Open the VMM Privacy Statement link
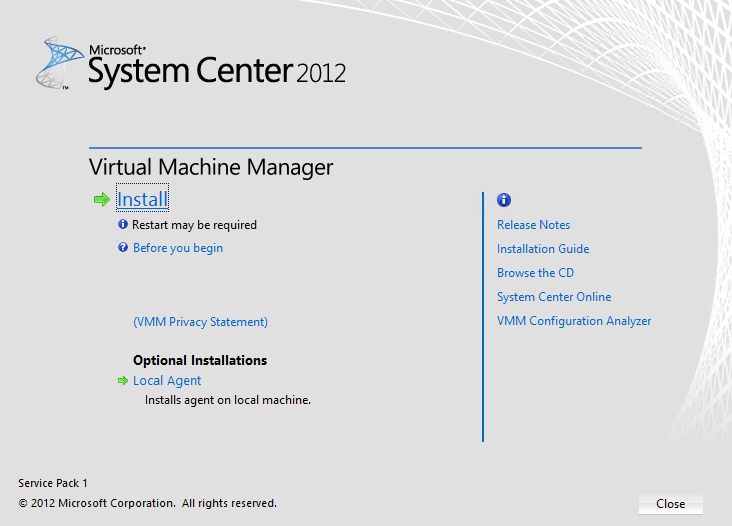Viewport: 732px width, 526px height. pyautogui.click(x=201, y=322)
